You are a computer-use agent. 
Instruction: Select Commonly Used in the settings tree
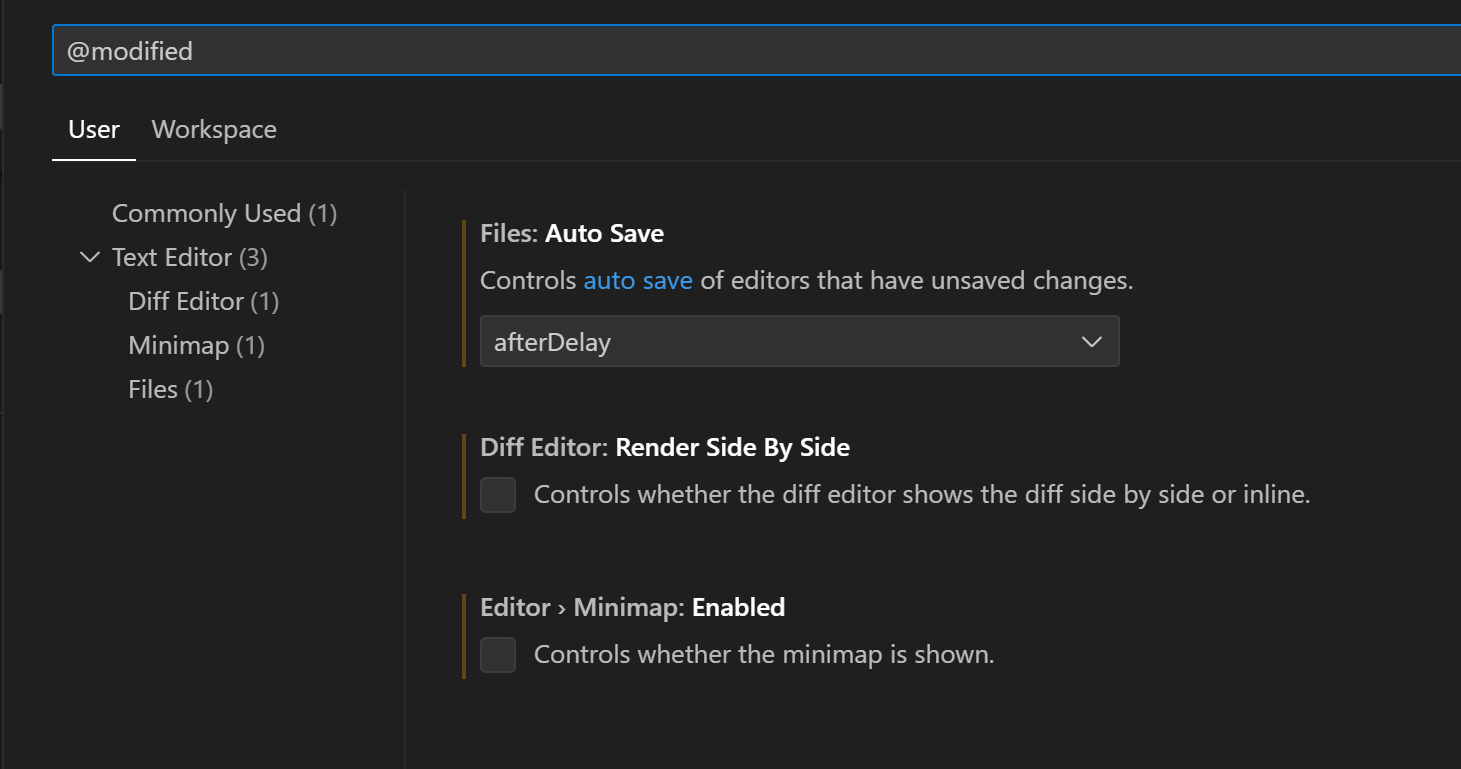point(224,213)
